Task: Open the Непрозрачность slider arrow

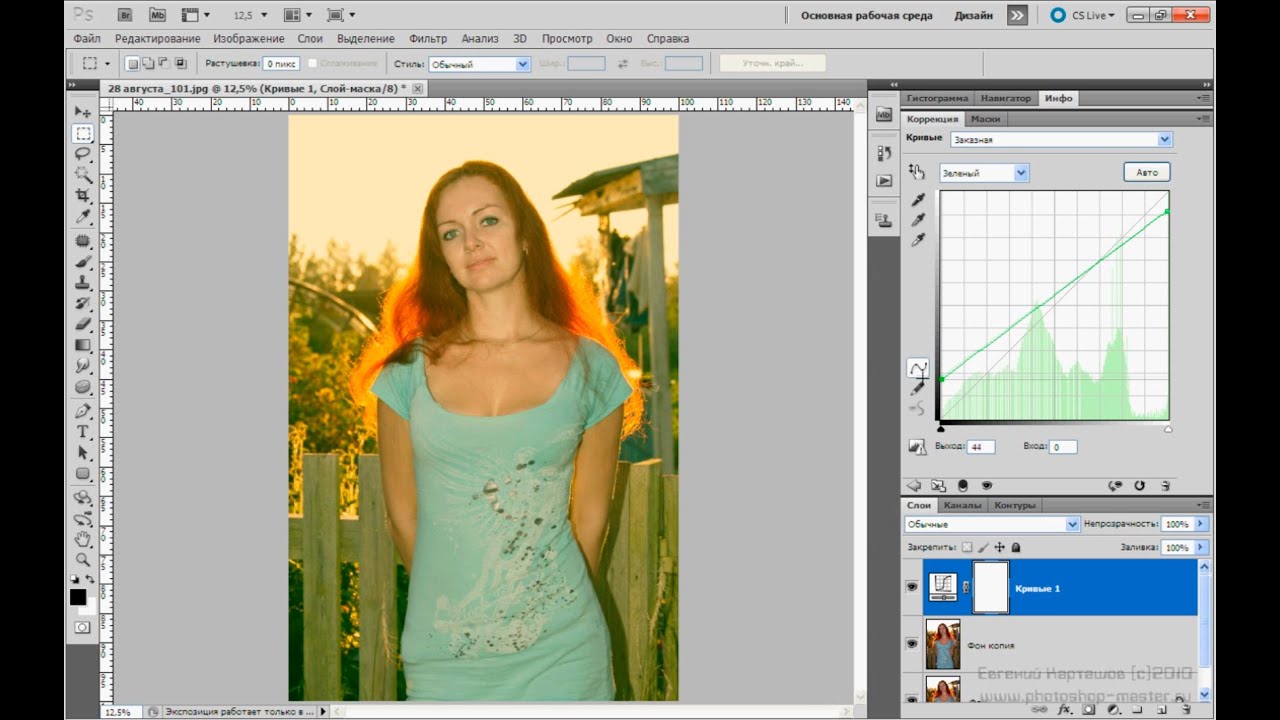Action: (x=1201, y=524)
